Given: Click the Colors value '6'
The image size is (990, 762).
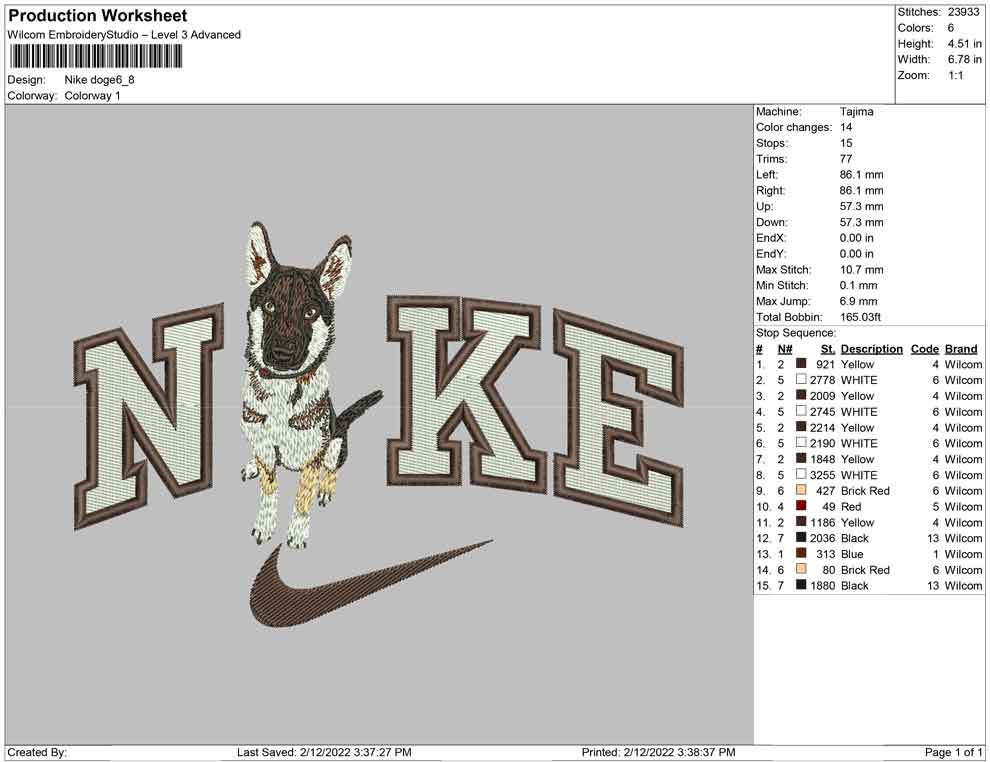Looking at the screenshot, I should tap(950, 28).
